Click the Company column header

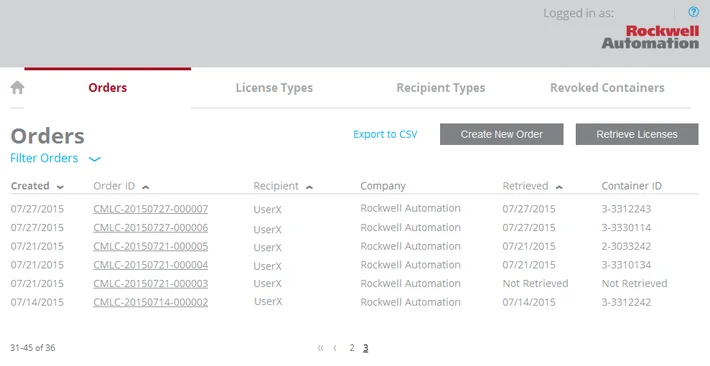click(x=383, y=186)
